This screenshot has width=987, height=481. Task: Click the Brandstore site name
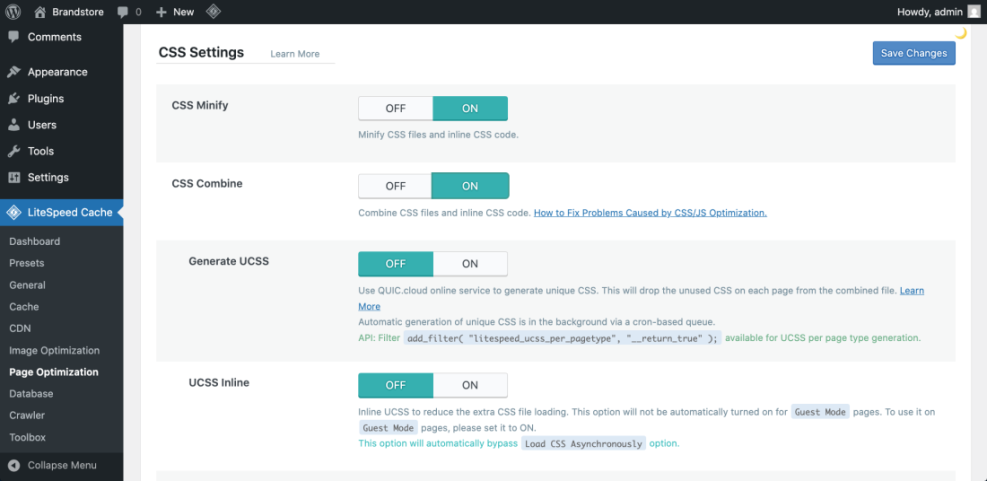(x=78, y=12)
